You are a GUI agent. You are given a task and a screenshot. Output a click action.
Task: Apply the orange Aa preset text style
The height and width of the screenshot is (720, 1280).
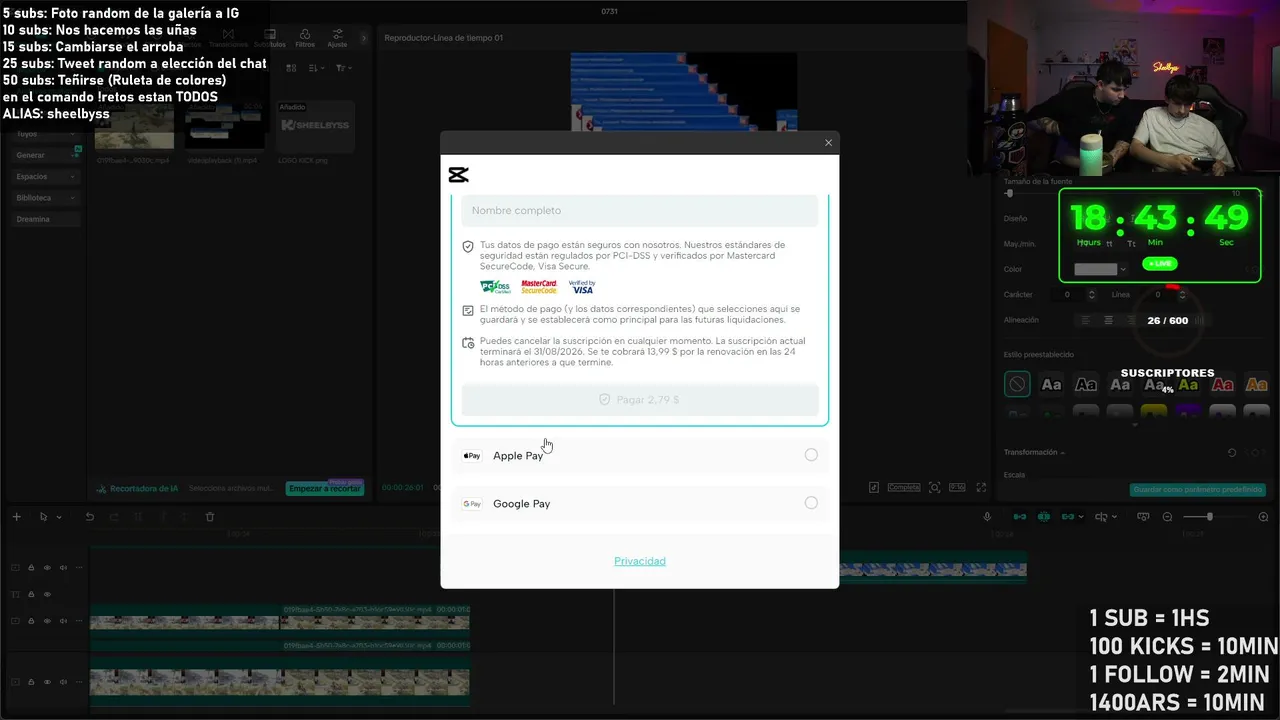[1256, 384]
